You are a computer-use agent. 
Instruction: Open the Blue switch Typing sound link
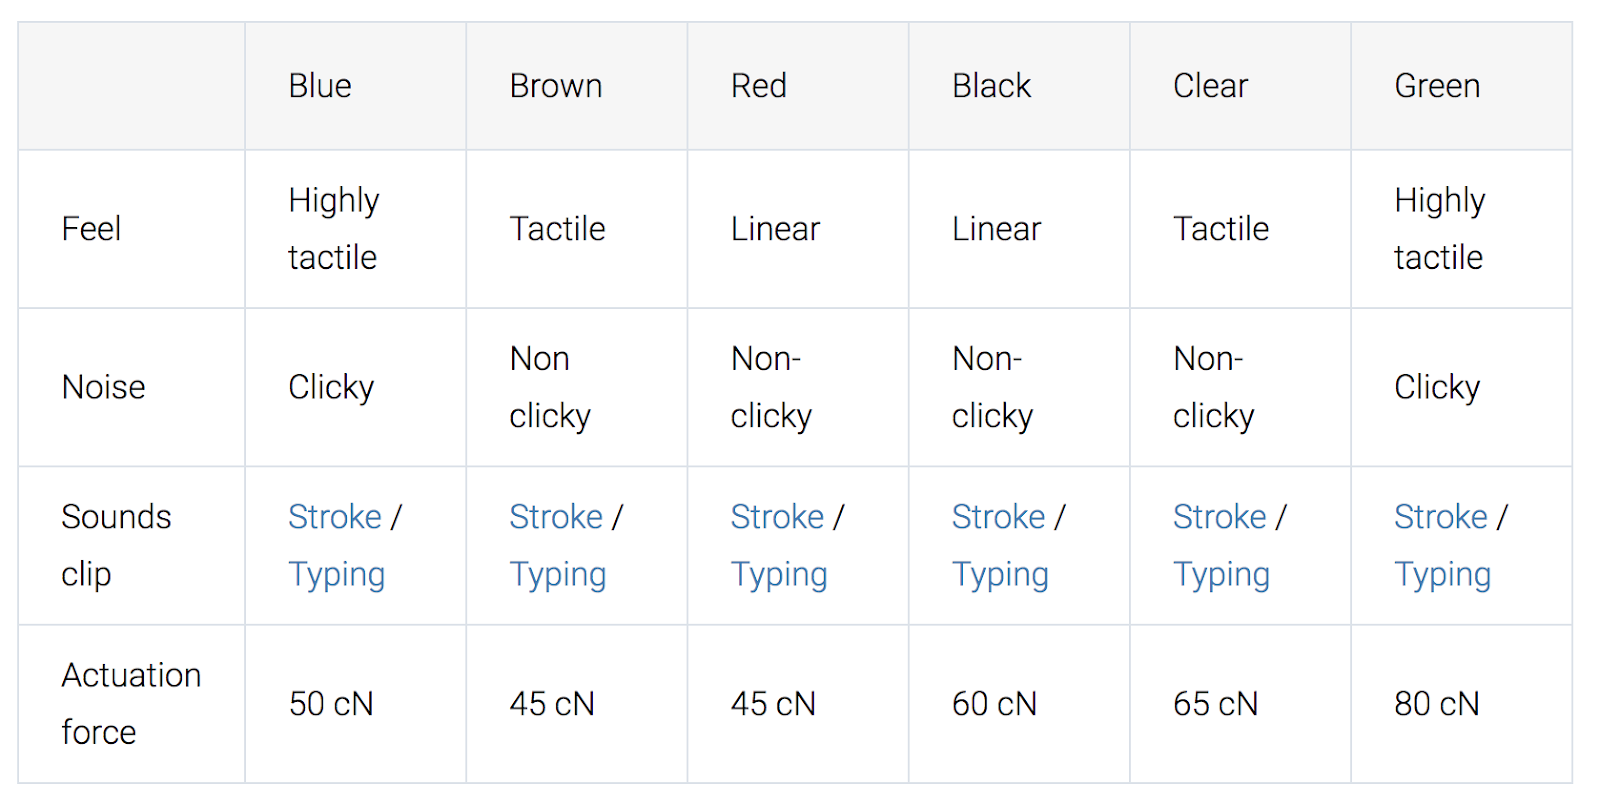pos(336,575)
